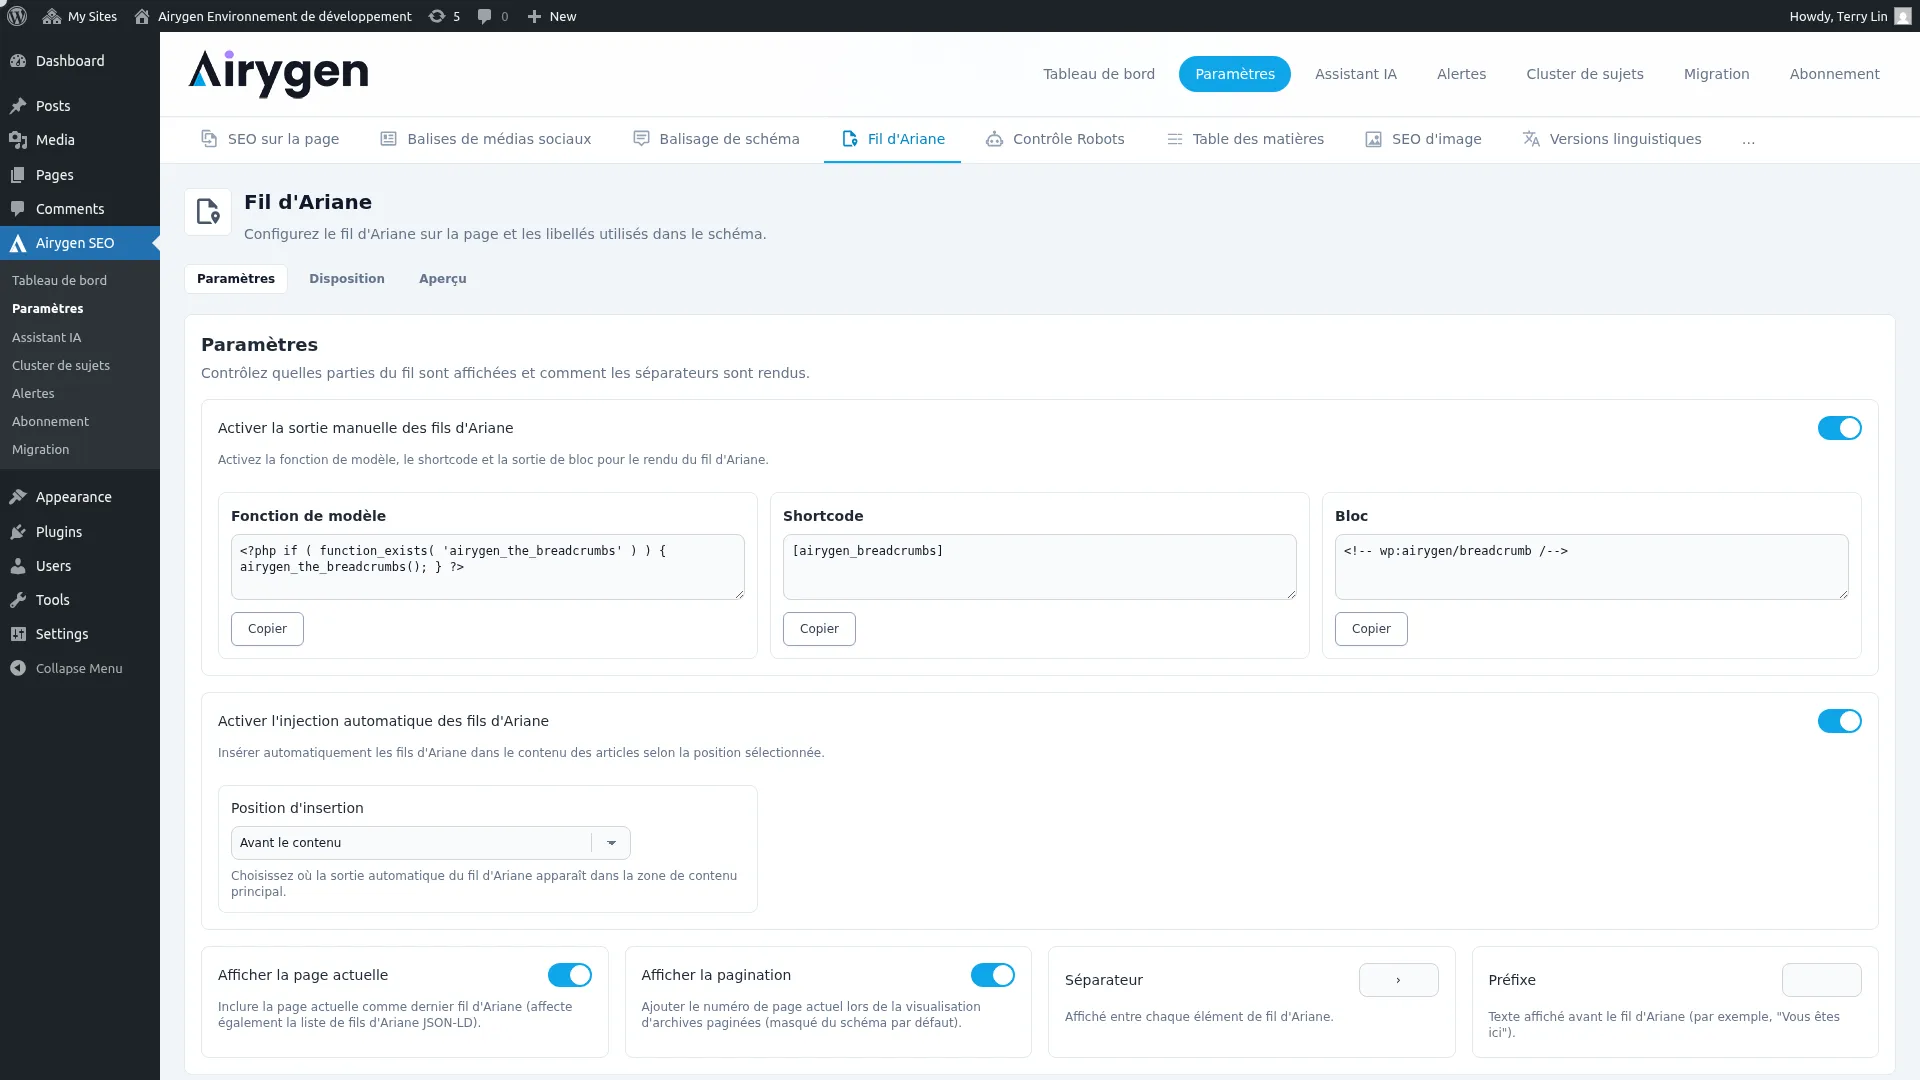Click the Balises de médias sociaux icon

click(389, 139)
